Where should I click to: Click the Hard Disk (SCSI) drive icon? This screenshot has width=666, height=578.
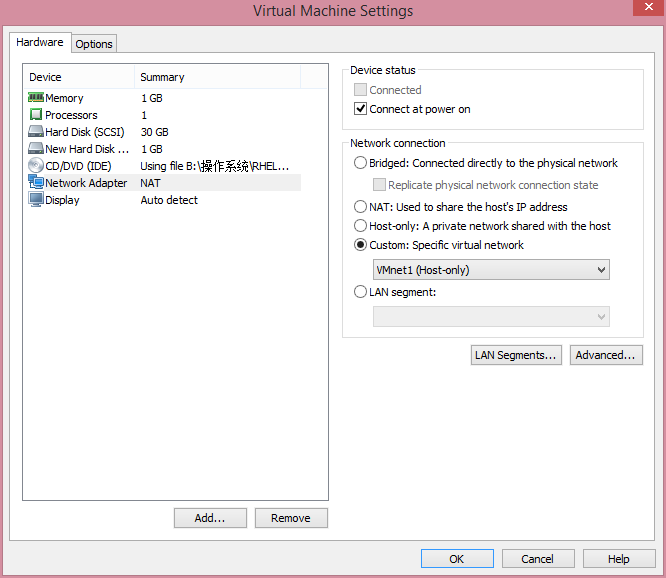(x=36, y=132)
